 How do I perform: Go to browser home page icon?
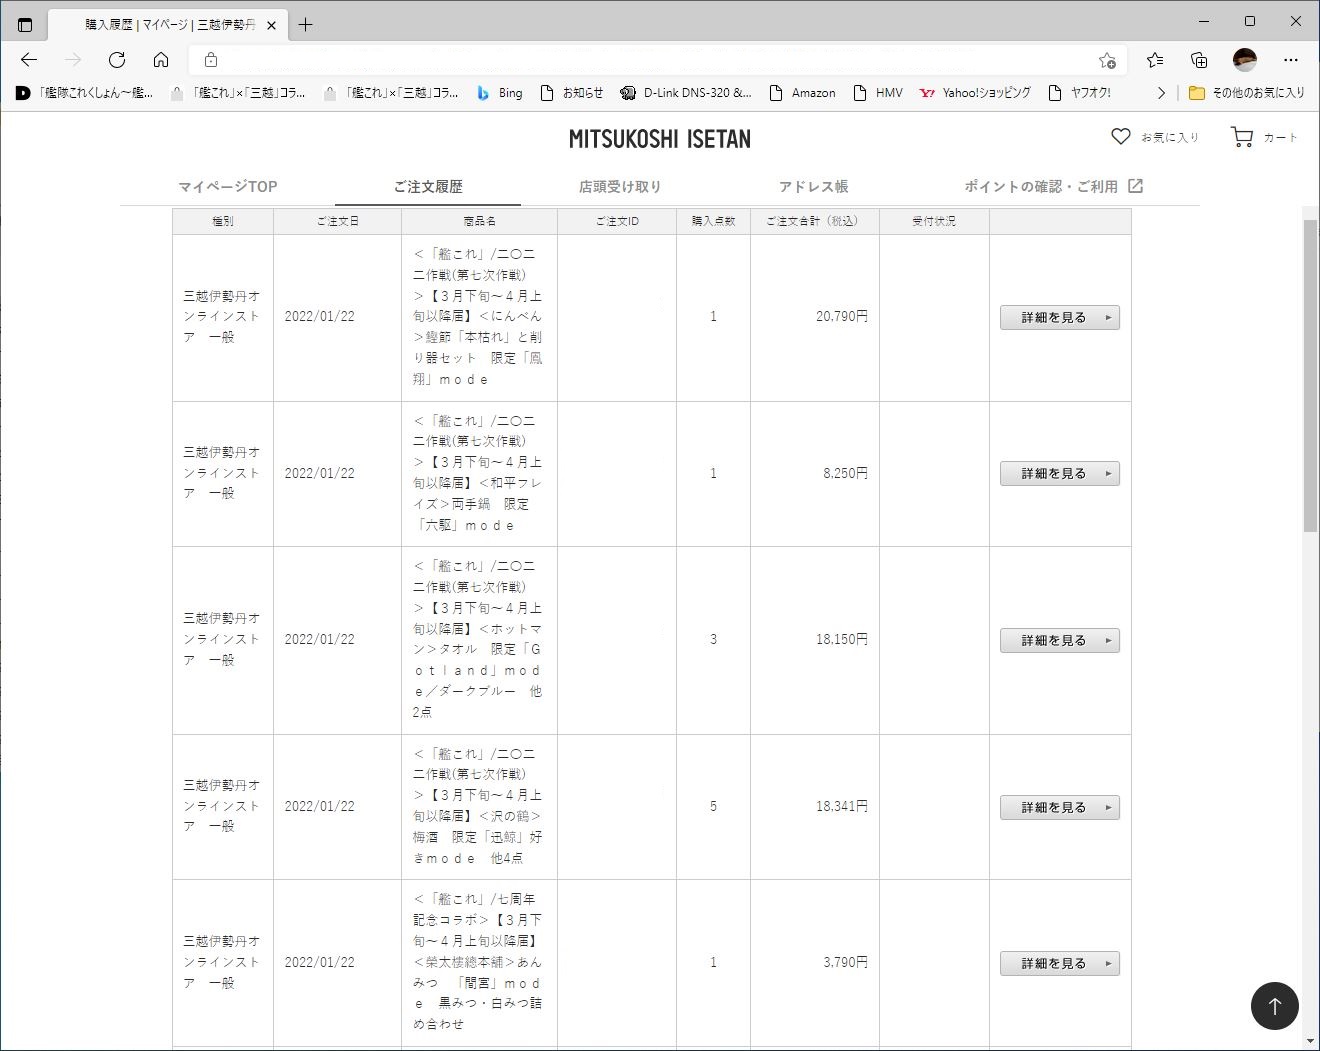[x=161, y=60]
